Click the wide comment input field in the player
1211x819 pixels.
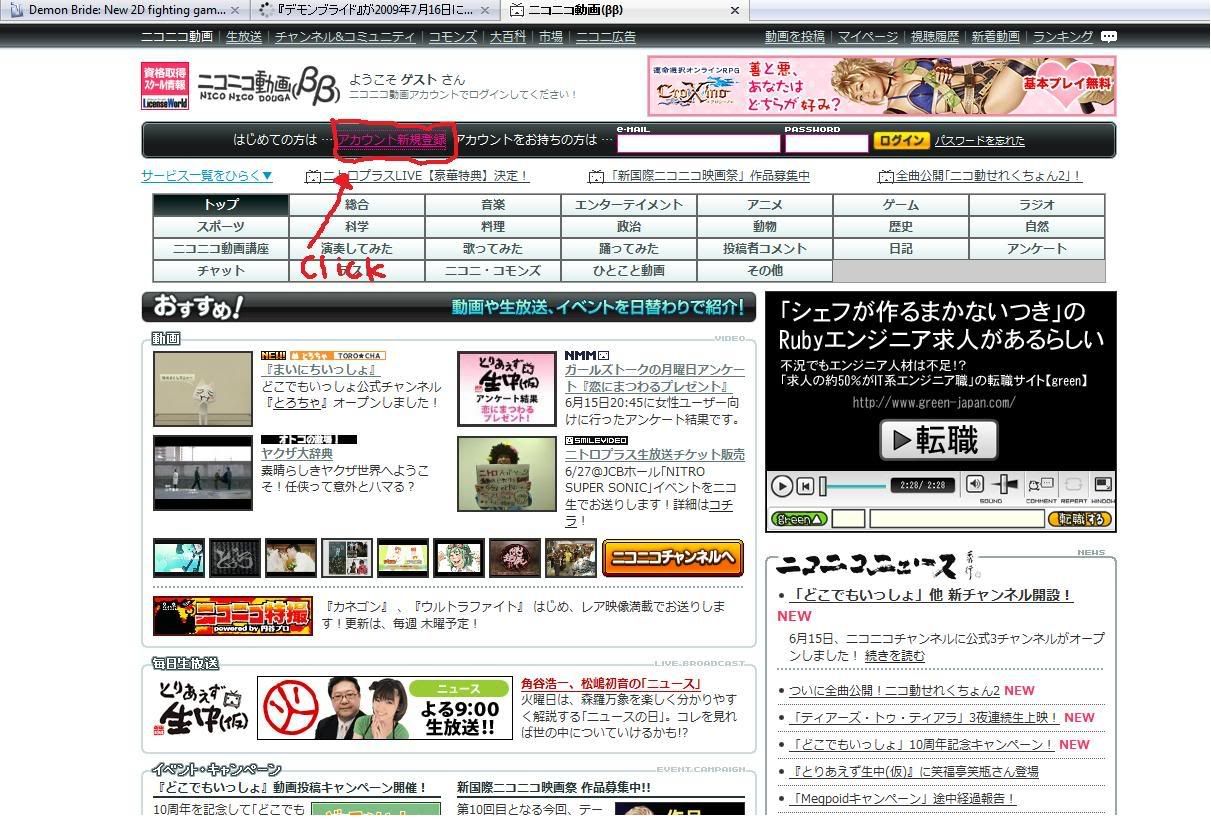point(956,519)
